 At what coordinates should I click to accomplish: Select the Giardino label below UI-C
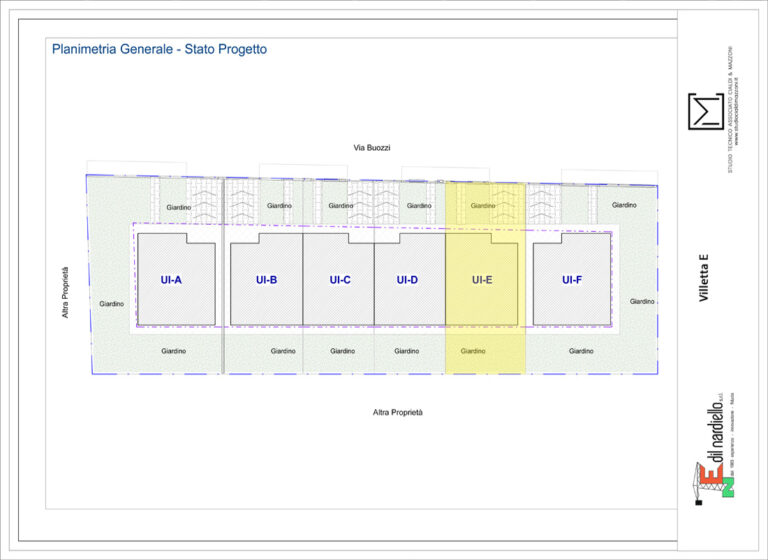tap(342, 351)
